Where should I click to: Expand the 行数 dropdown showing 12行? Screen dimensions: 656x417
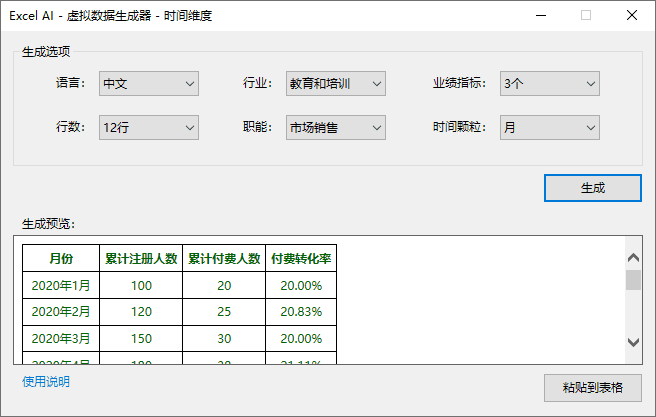click(149, 128)
